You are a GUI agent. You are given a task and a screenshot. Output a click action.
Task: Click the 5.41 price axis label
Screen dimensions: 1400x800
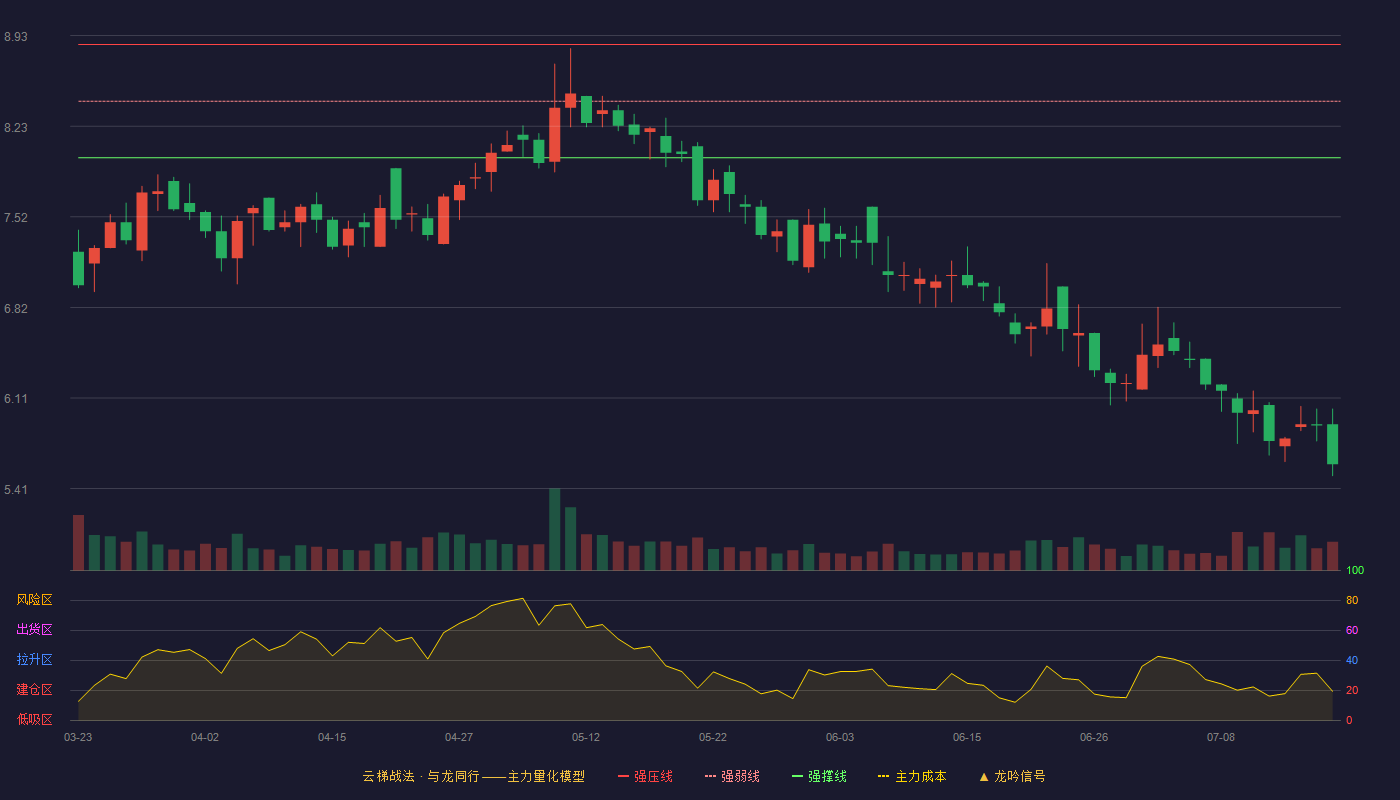(16, 490)
